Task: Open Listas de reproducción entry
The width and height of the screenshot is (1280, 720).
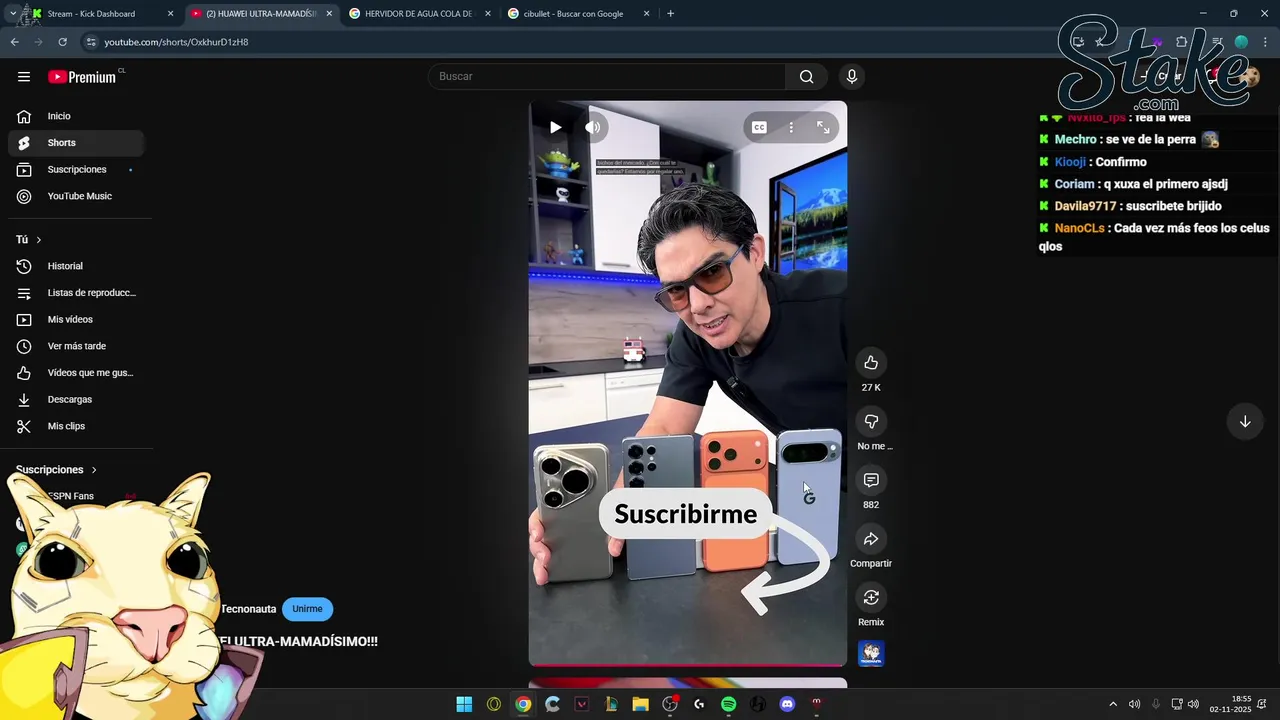Action: pyautogui.click(x=76, y=293)
